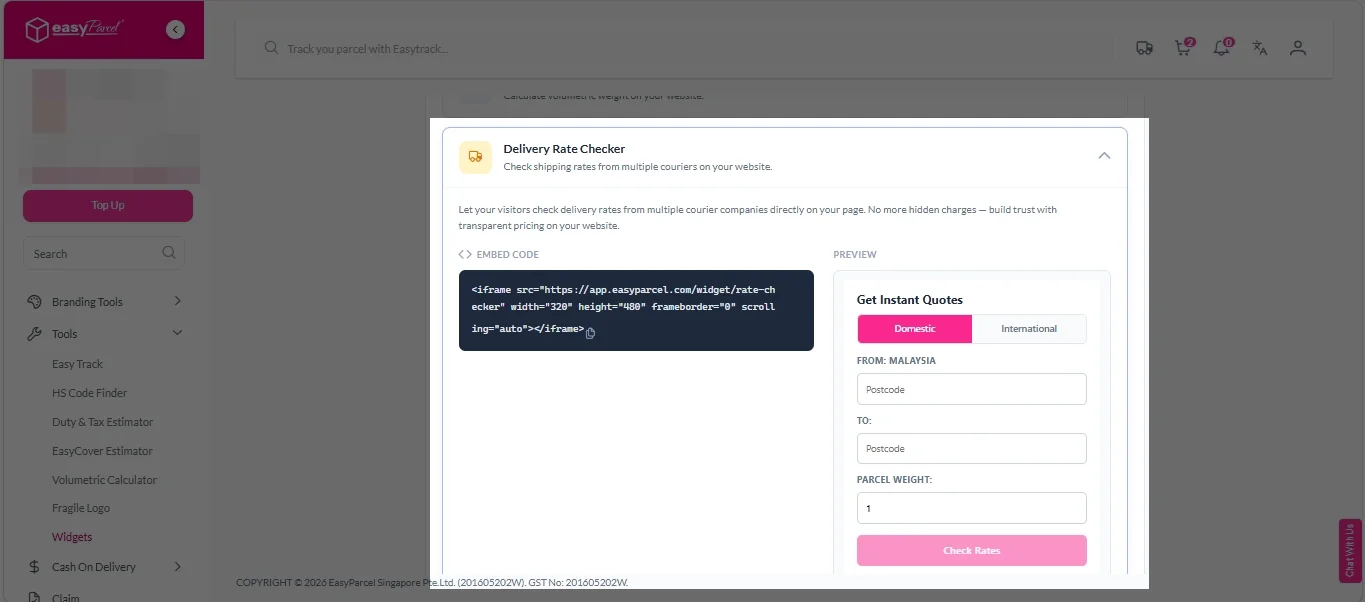
Task: Open Fragile Logo tool
Action: (x=81, y=509)
